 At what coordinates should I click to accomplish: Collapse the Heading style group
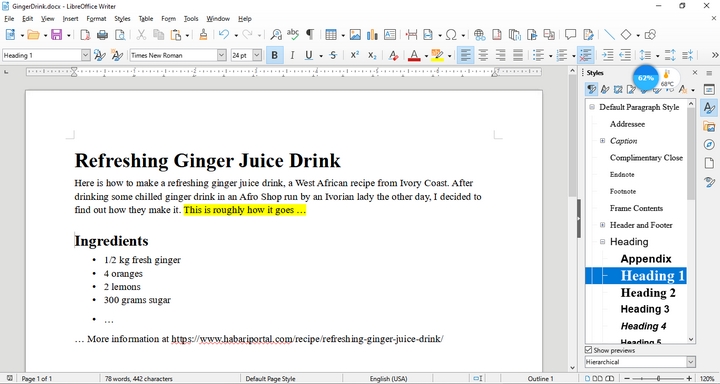(x=602, y=242)
